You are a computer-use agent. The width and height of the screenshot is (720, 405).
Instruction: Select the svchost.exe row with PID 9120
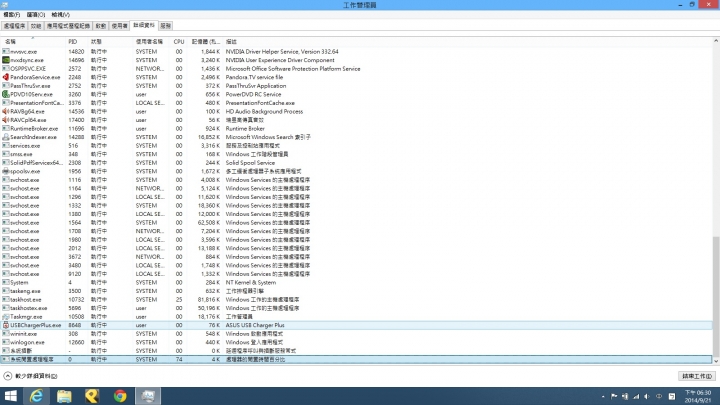[x=356, y=274]
